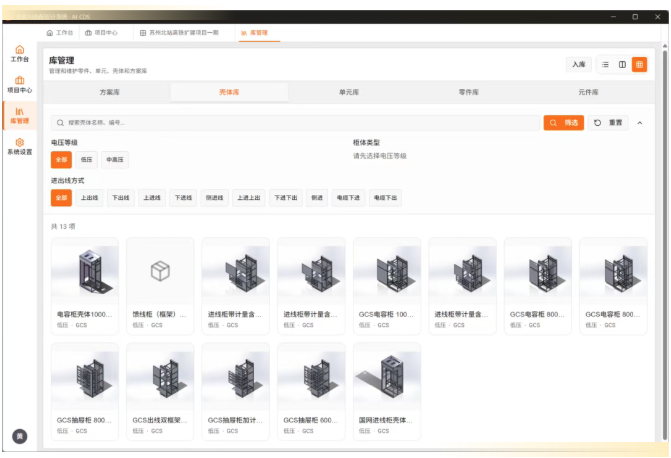Image resolution: width=671 pixels, height=458 pixels.
Task: Maximize the application window
Action: 635,17
